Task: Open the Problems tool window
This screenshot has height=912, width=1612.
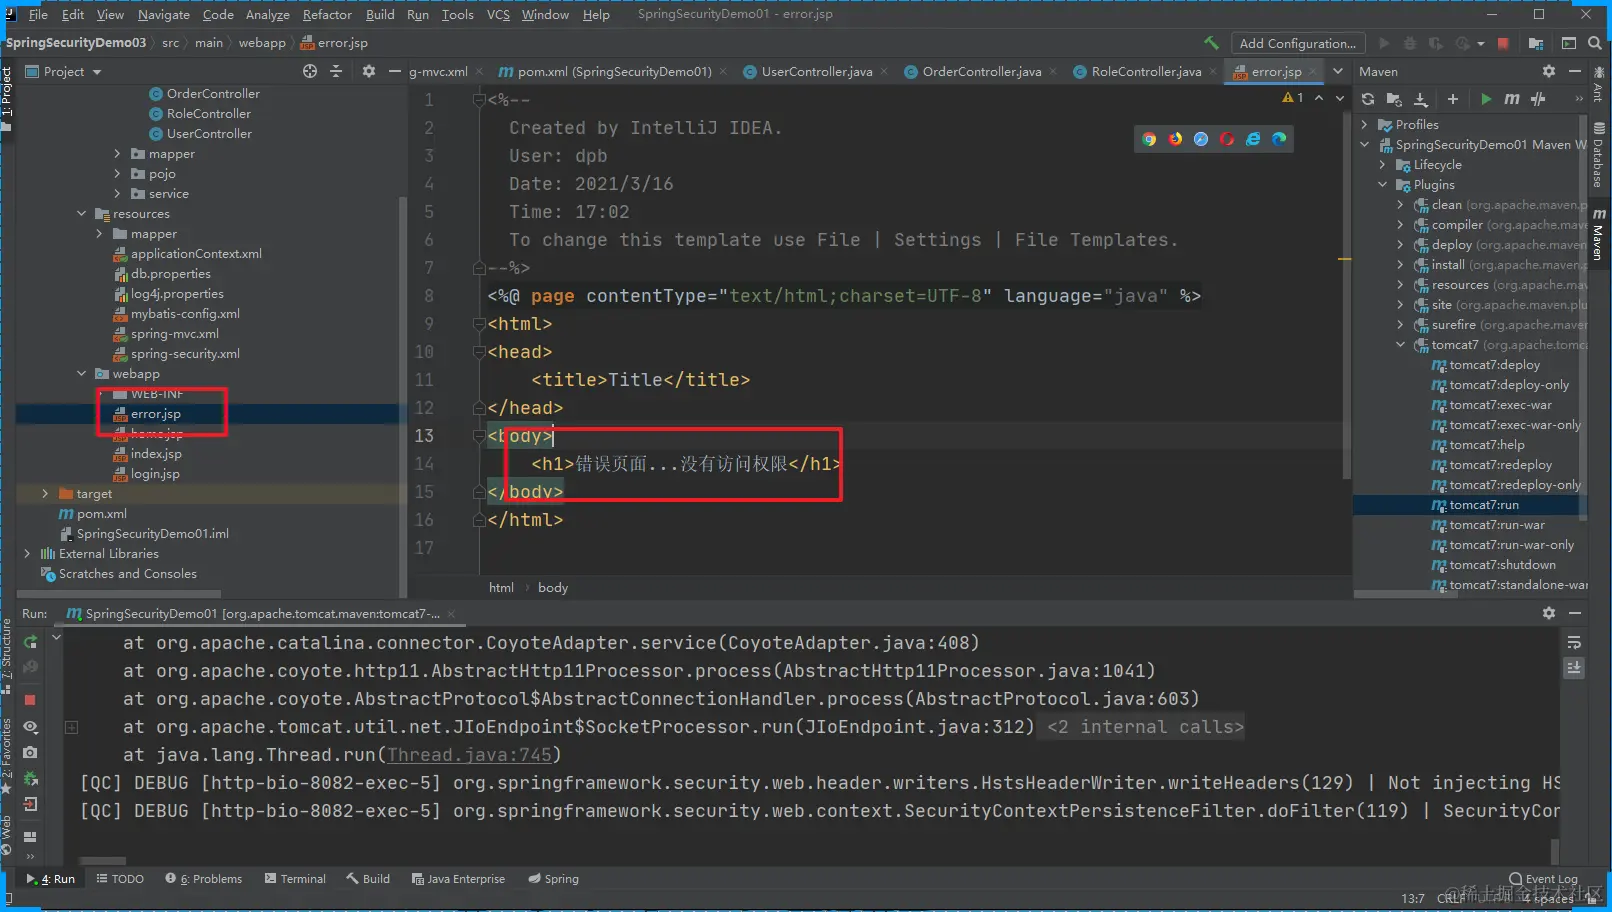Action: [x=204, y=879]
